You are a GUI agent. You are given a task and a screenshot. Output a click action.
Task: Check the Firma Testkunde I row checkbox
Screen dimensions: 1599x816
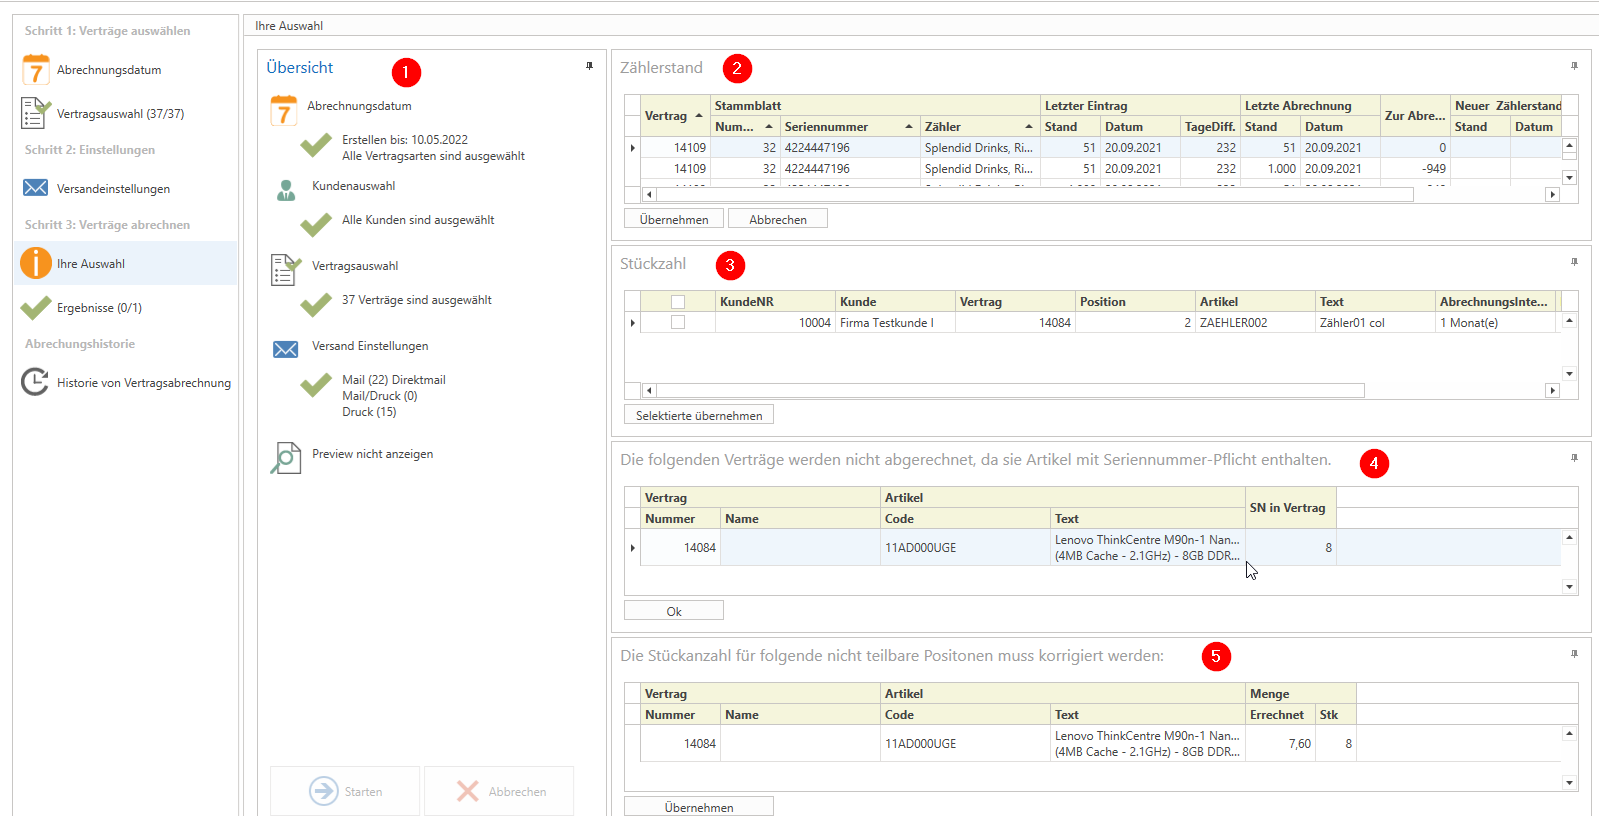click(678, 322)
